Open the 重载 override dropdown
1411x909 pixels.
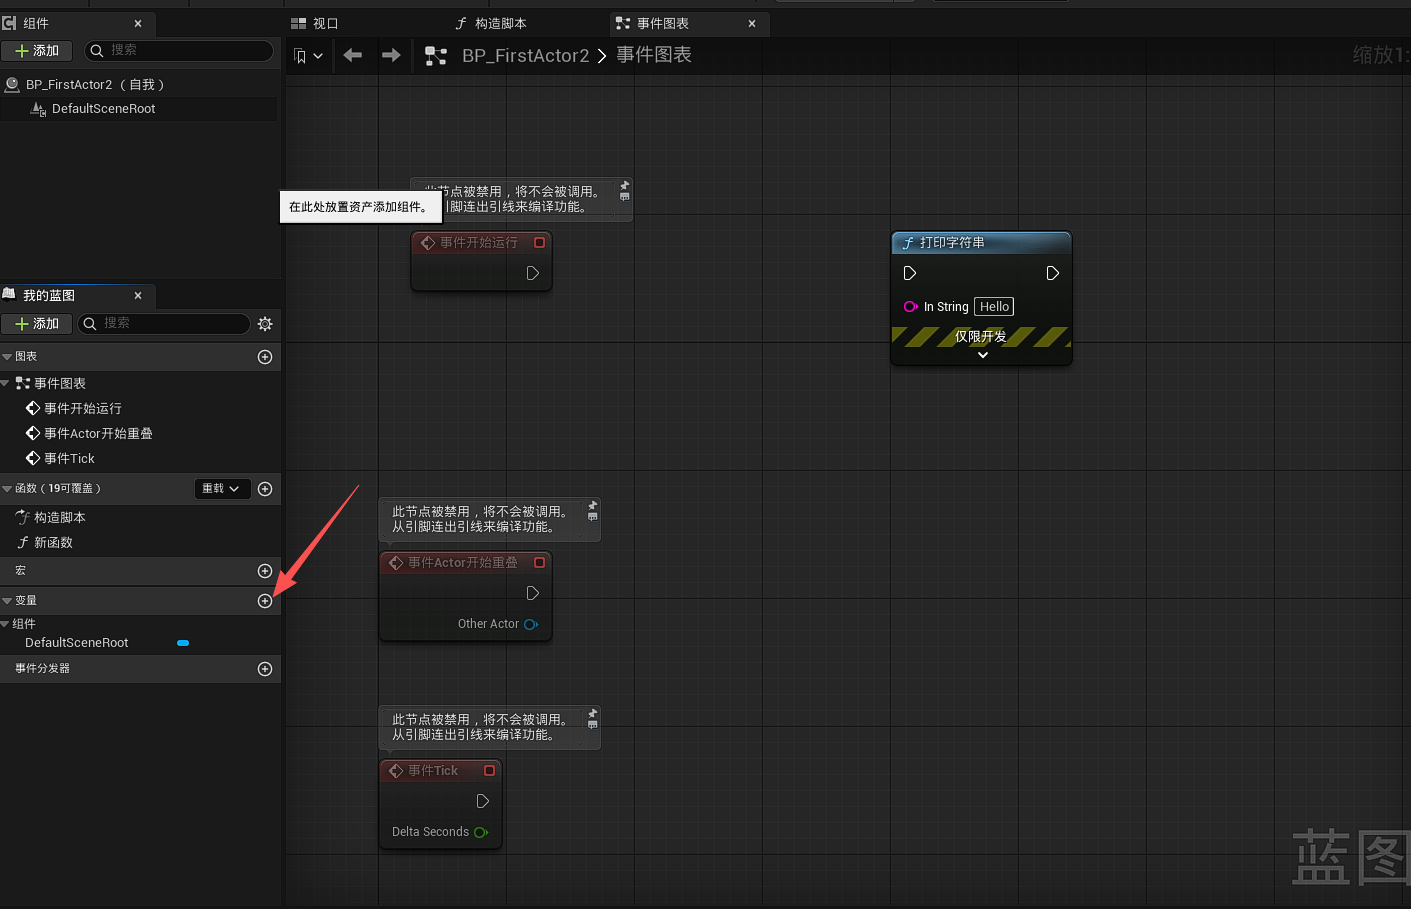coord(221,489)
